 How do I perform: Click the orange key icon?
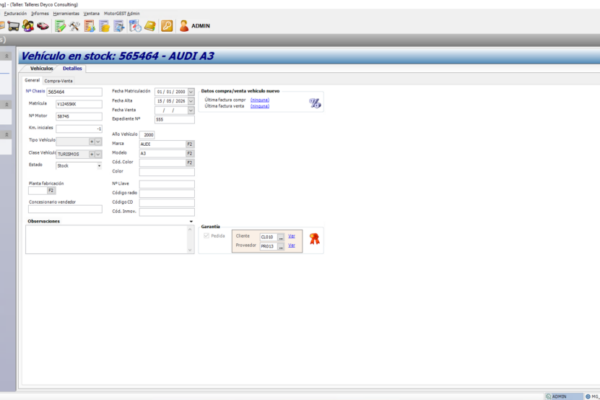167,26
